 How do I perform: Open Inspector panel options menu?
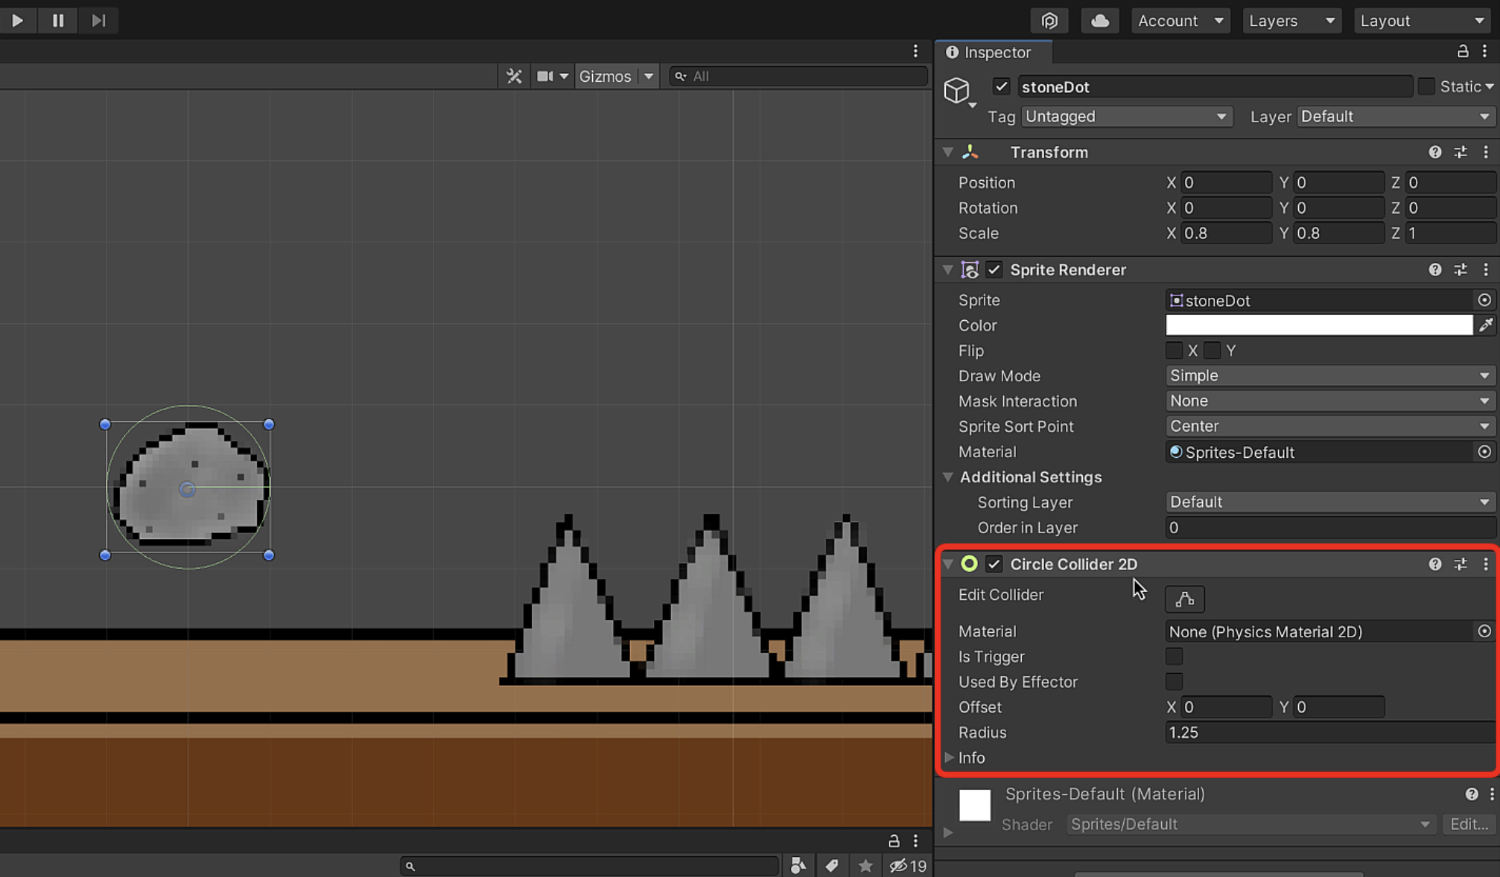1485,51
